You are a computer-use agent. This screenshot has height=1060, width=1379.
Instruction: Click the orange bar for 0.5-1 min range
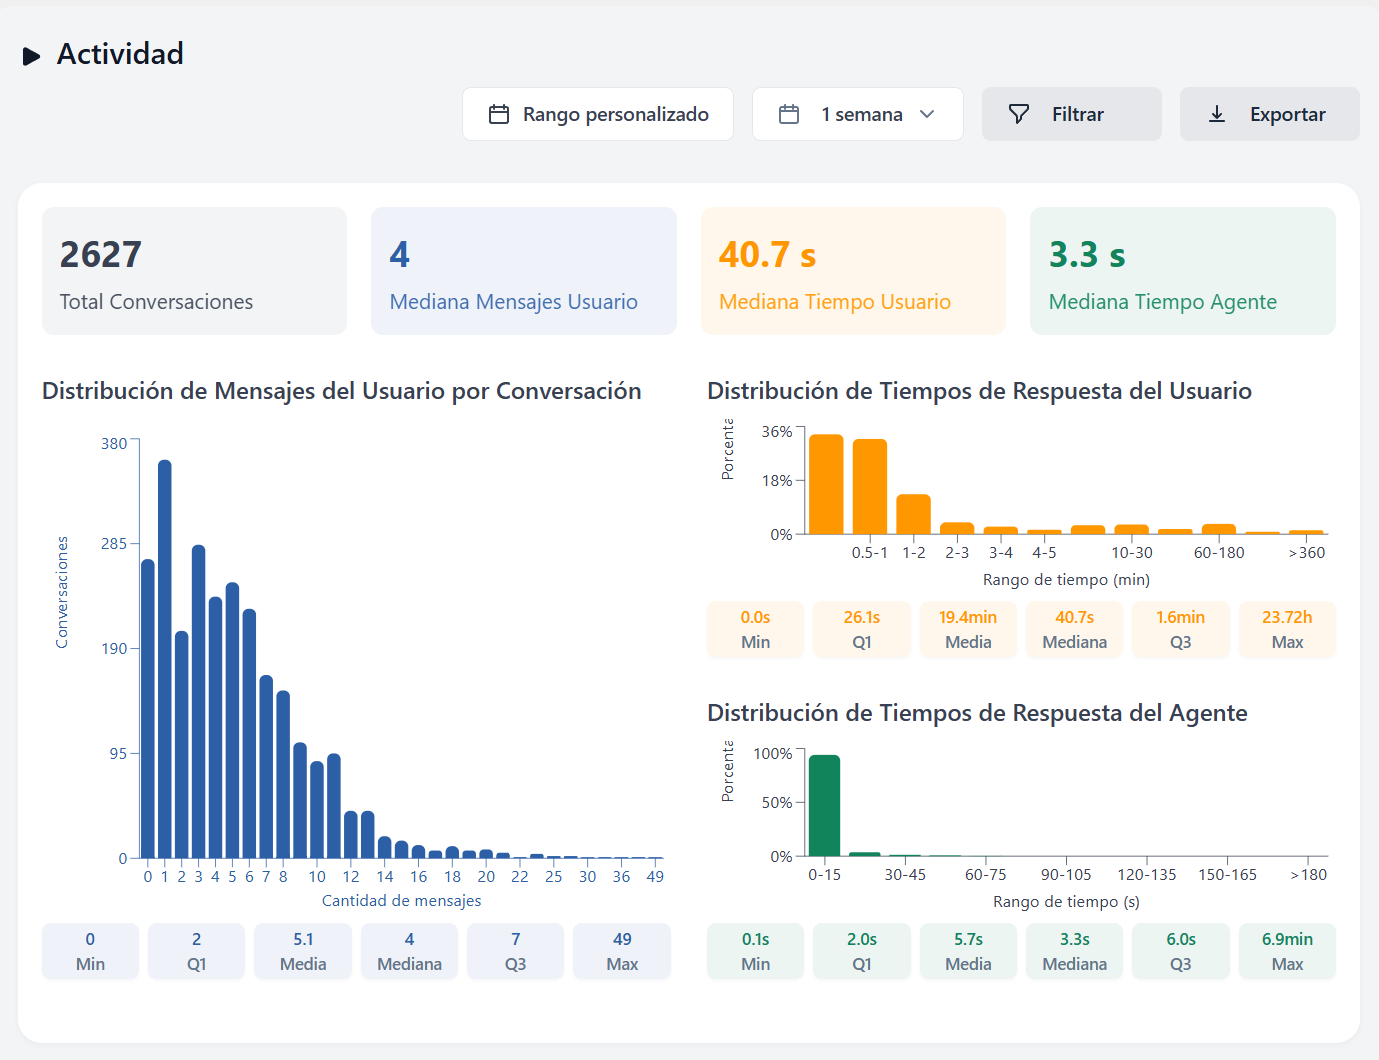870,486
